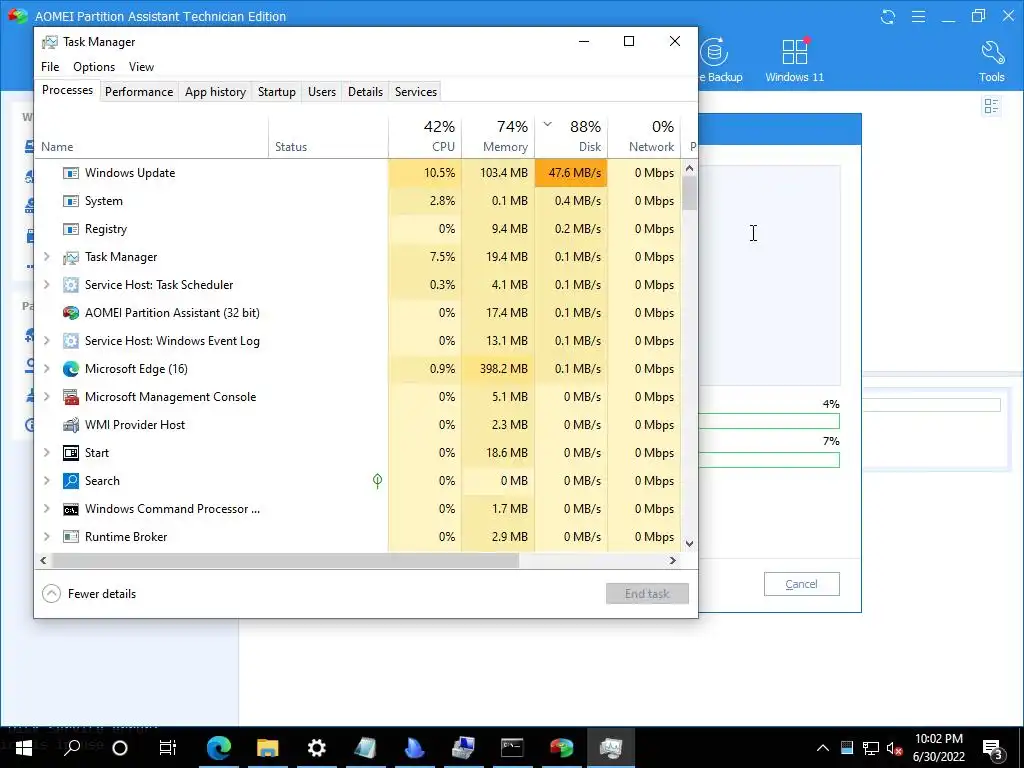Expand the Start process group
This screenshot has height=768, width=1024.
point(46,453)
